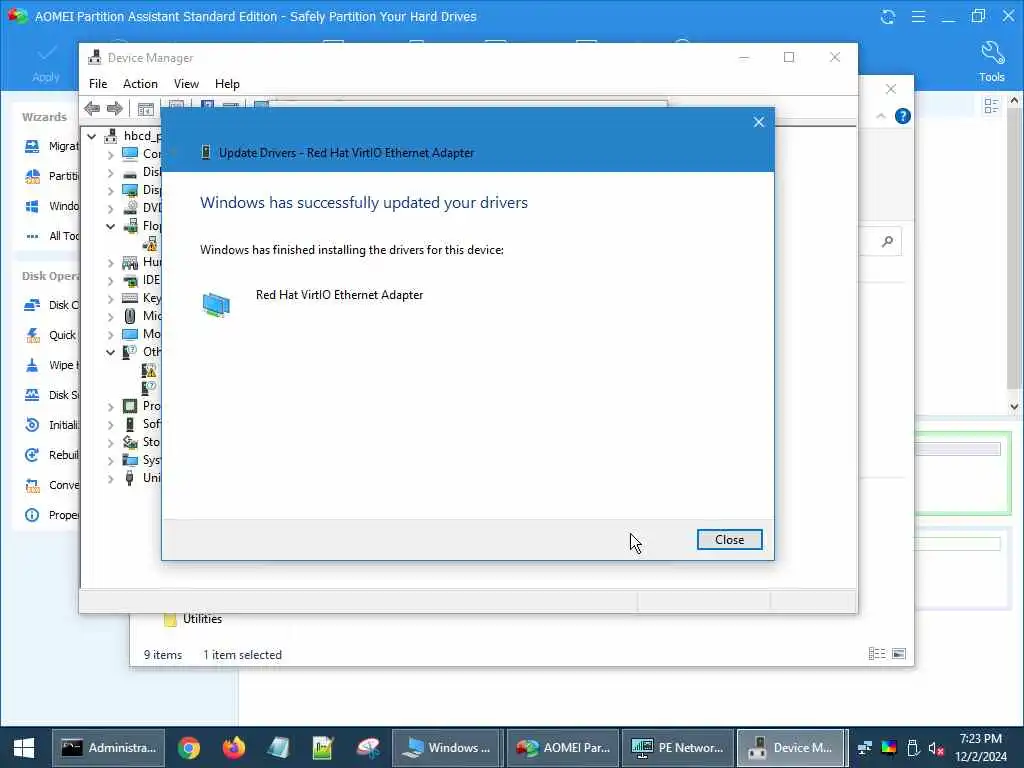The image size is (1024, 768).
Task: Click the Forward arrow in Device Manager toolbar
Action: click(x=114, y=108)
